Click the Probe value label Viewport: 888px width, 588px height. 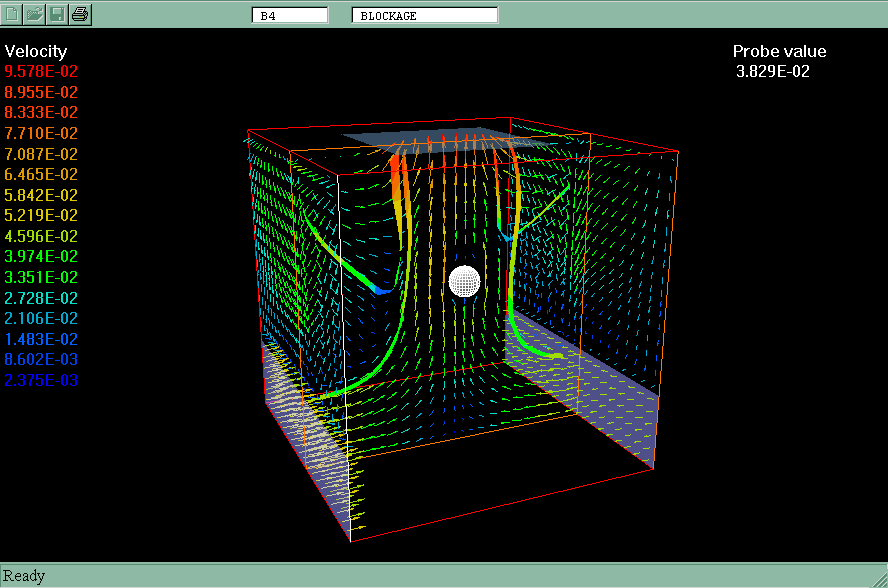point(779,52)
